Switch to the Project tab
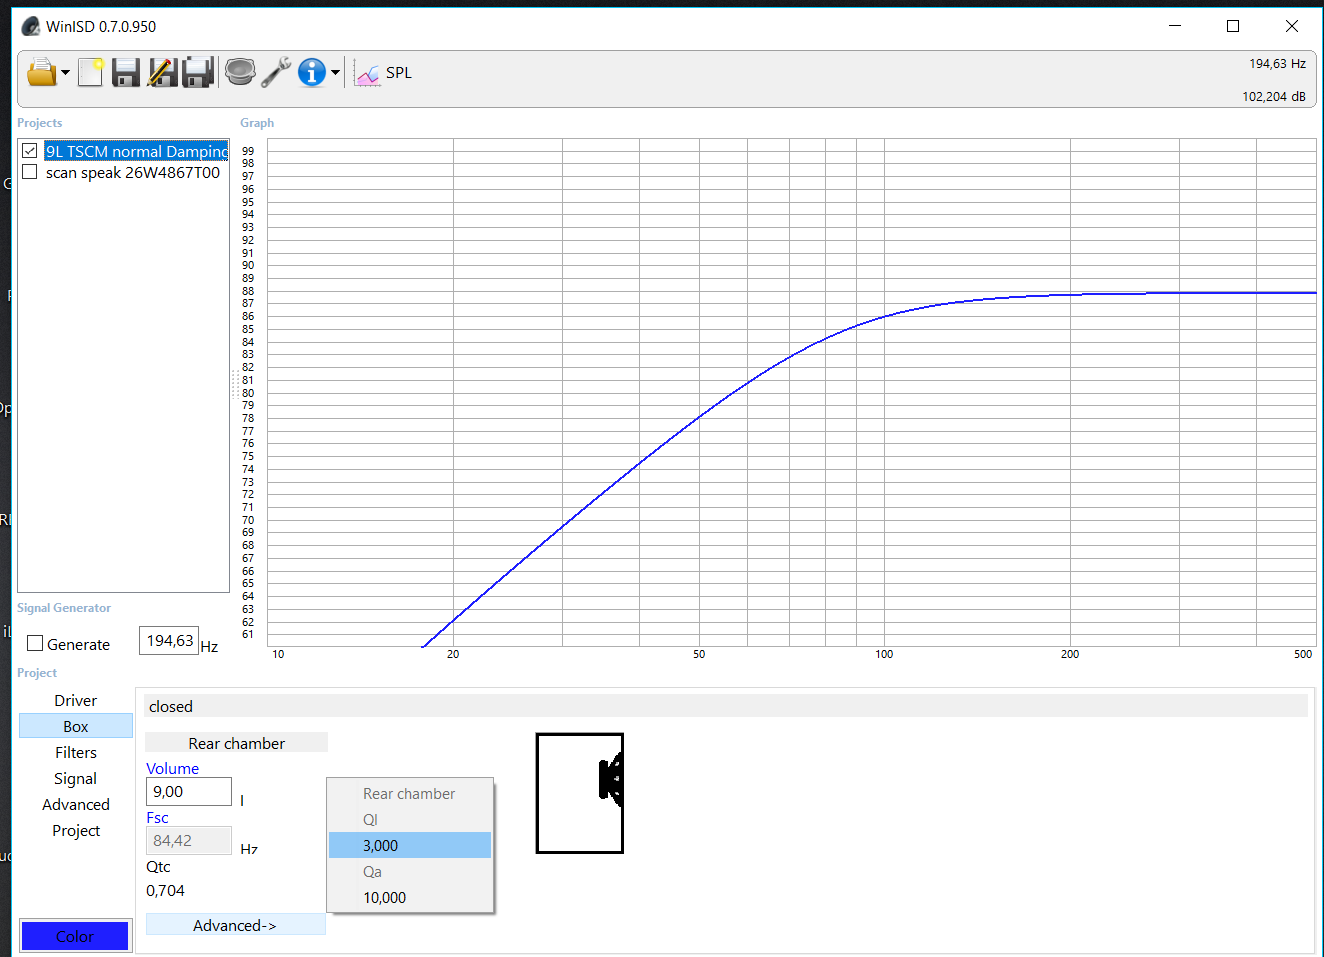1324x957 pixels. [x=76, y=830]
